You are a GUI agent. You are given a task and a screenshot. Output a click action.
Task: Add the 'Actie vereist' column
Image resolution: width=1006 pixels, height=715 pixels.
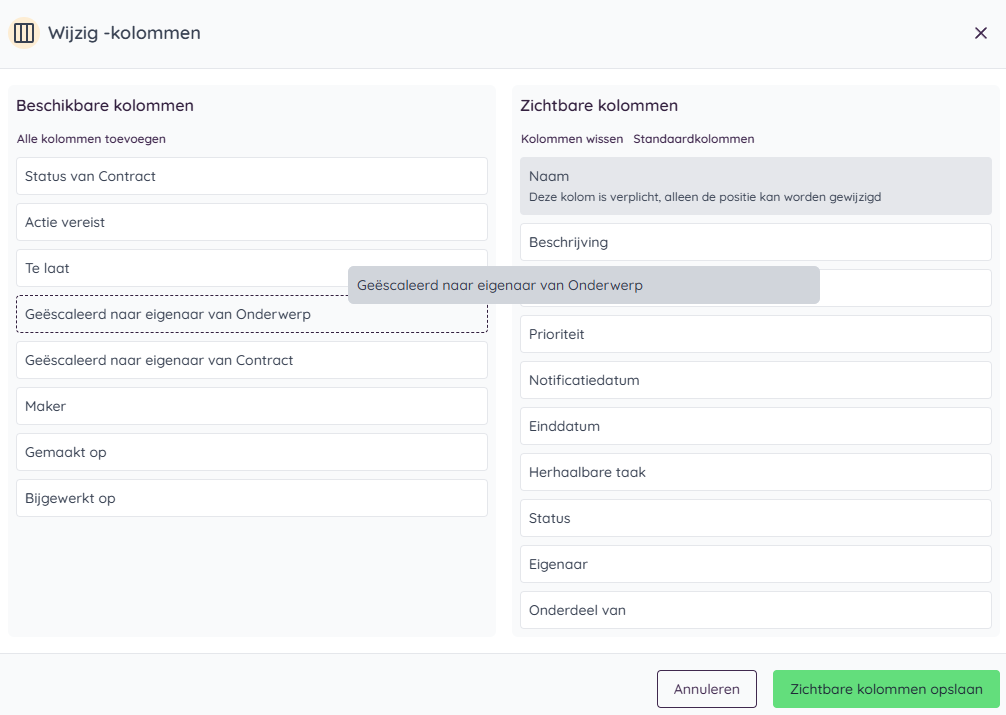click(251, 222)
